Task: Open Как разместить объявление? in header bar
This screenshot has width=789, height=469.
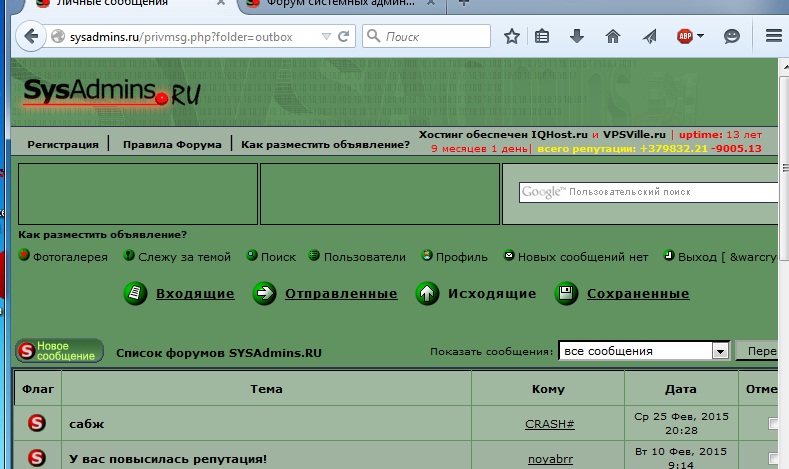Action: (325, 144)
